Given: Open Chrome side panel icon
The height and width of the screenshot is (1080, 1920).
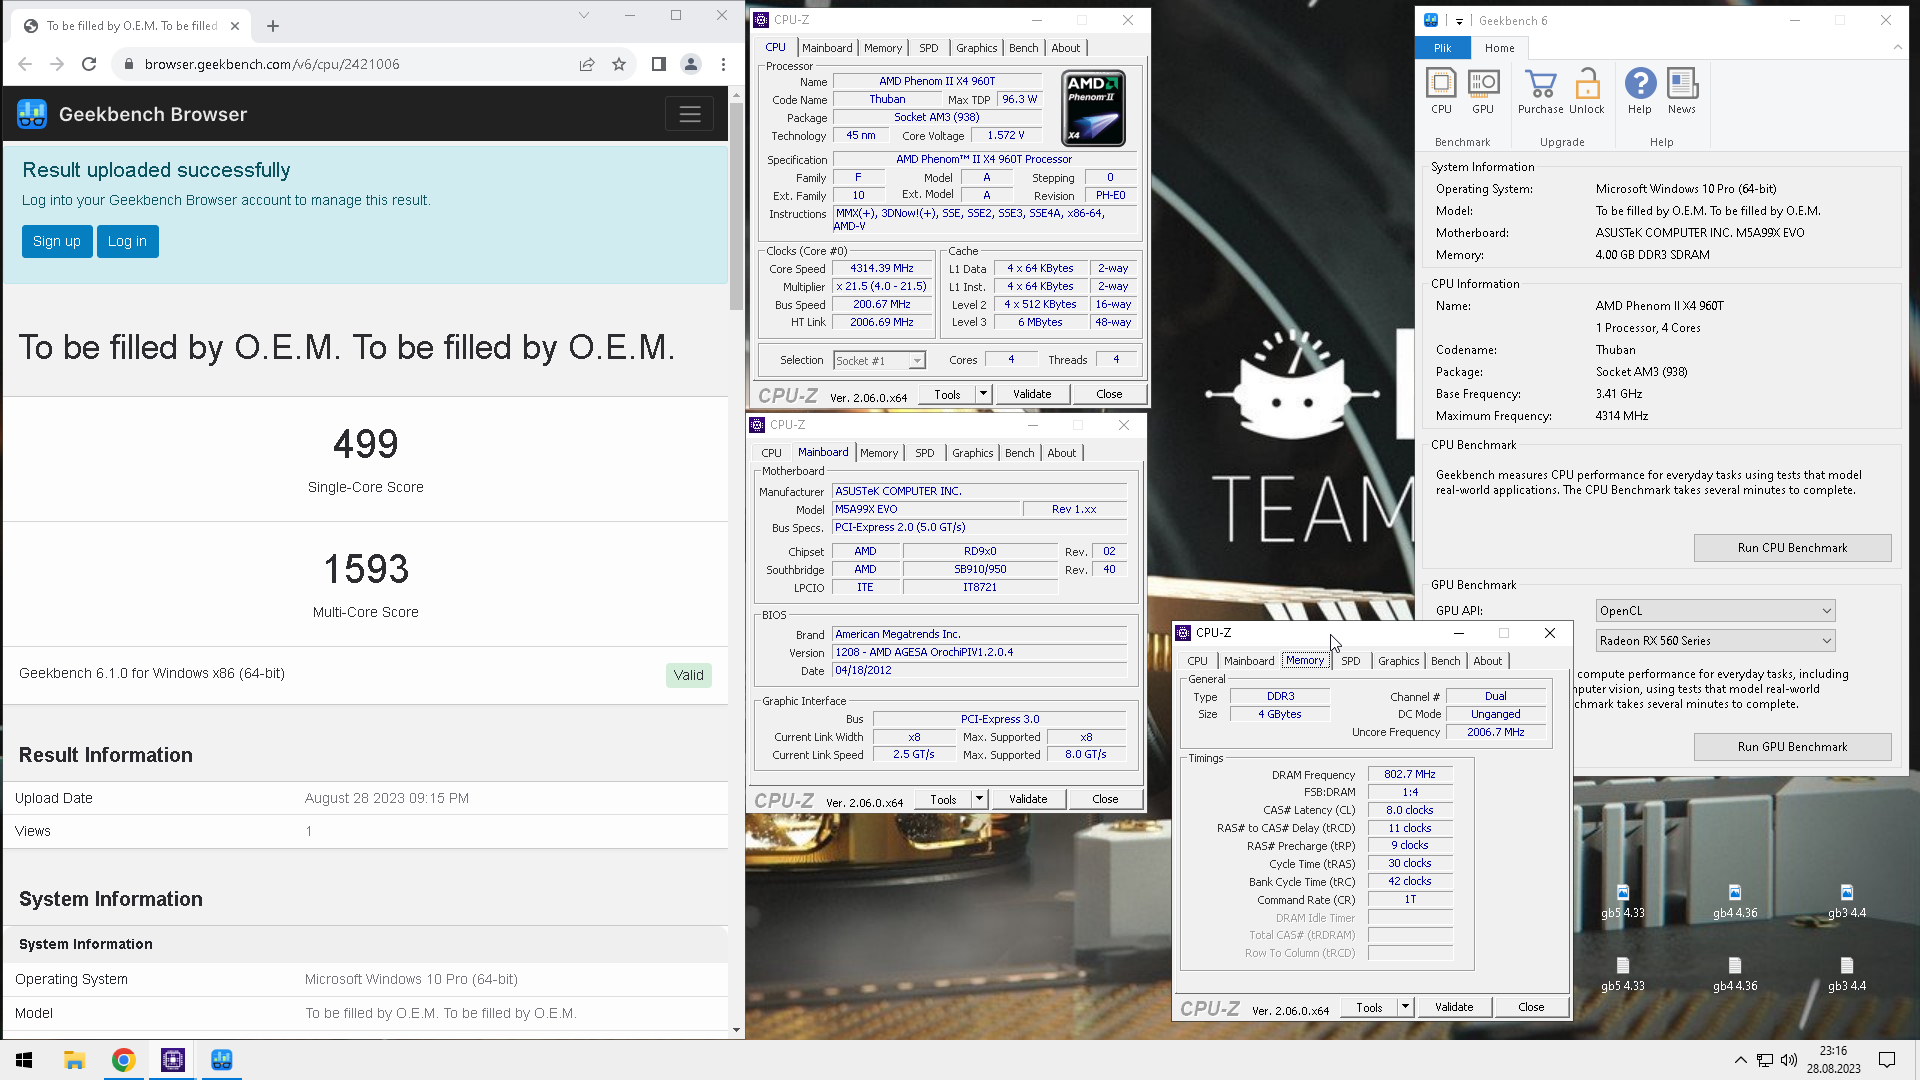Looking at the screenshot, I should pyautogui.click(x=658, y=64).
